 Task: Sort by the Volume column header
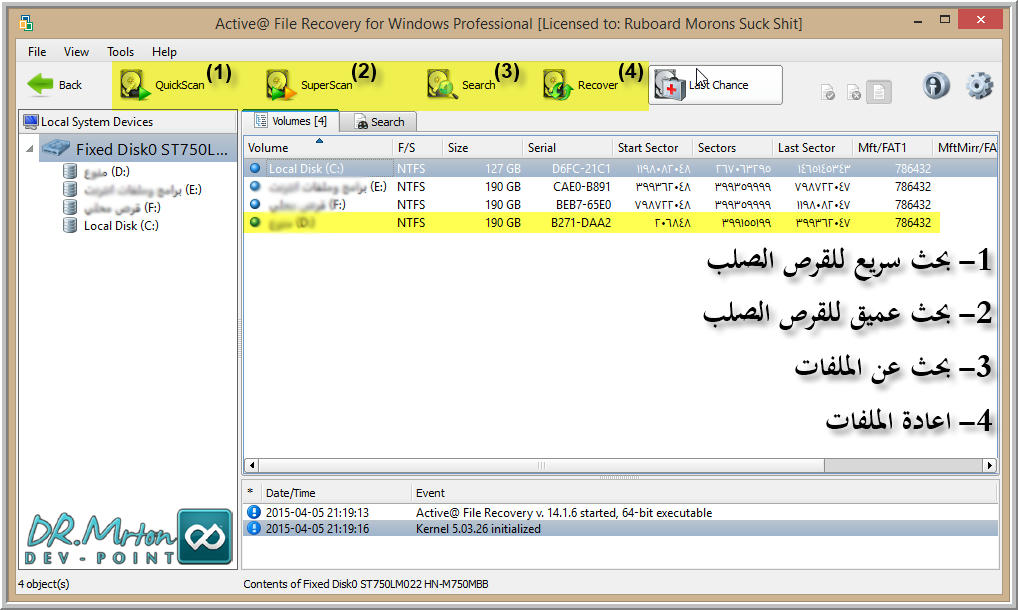pyautogui.click(x=318, y=148)
